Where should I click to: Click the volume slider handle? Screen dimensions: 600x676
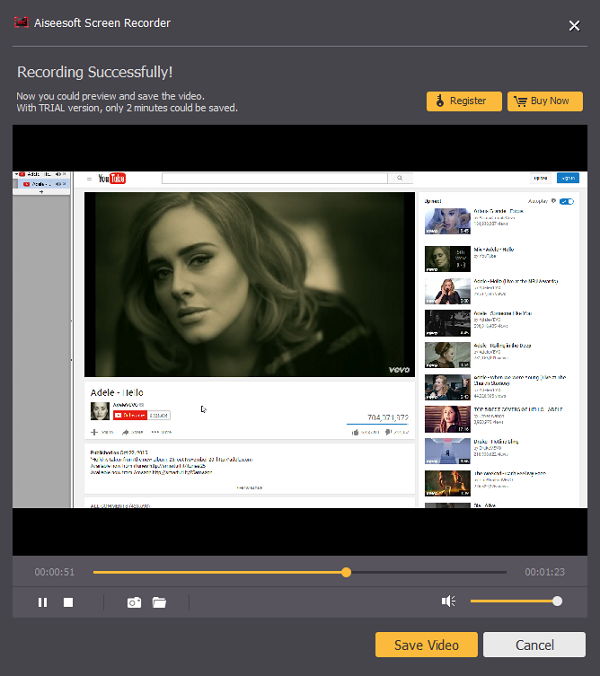557,601
